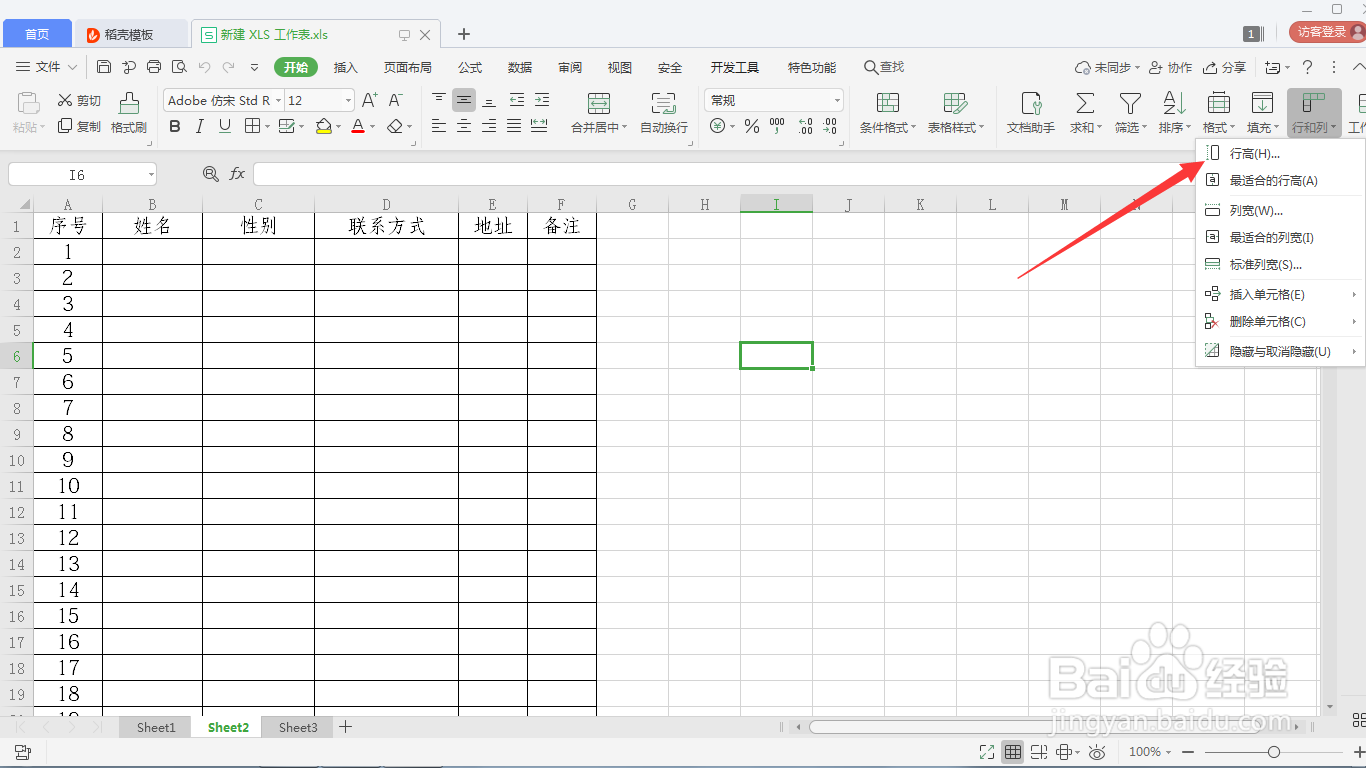The image size is (1366, 768).
Task: Choose AutoFit Row Height (最适合的行高)
Action: (x=1280, y=181)
